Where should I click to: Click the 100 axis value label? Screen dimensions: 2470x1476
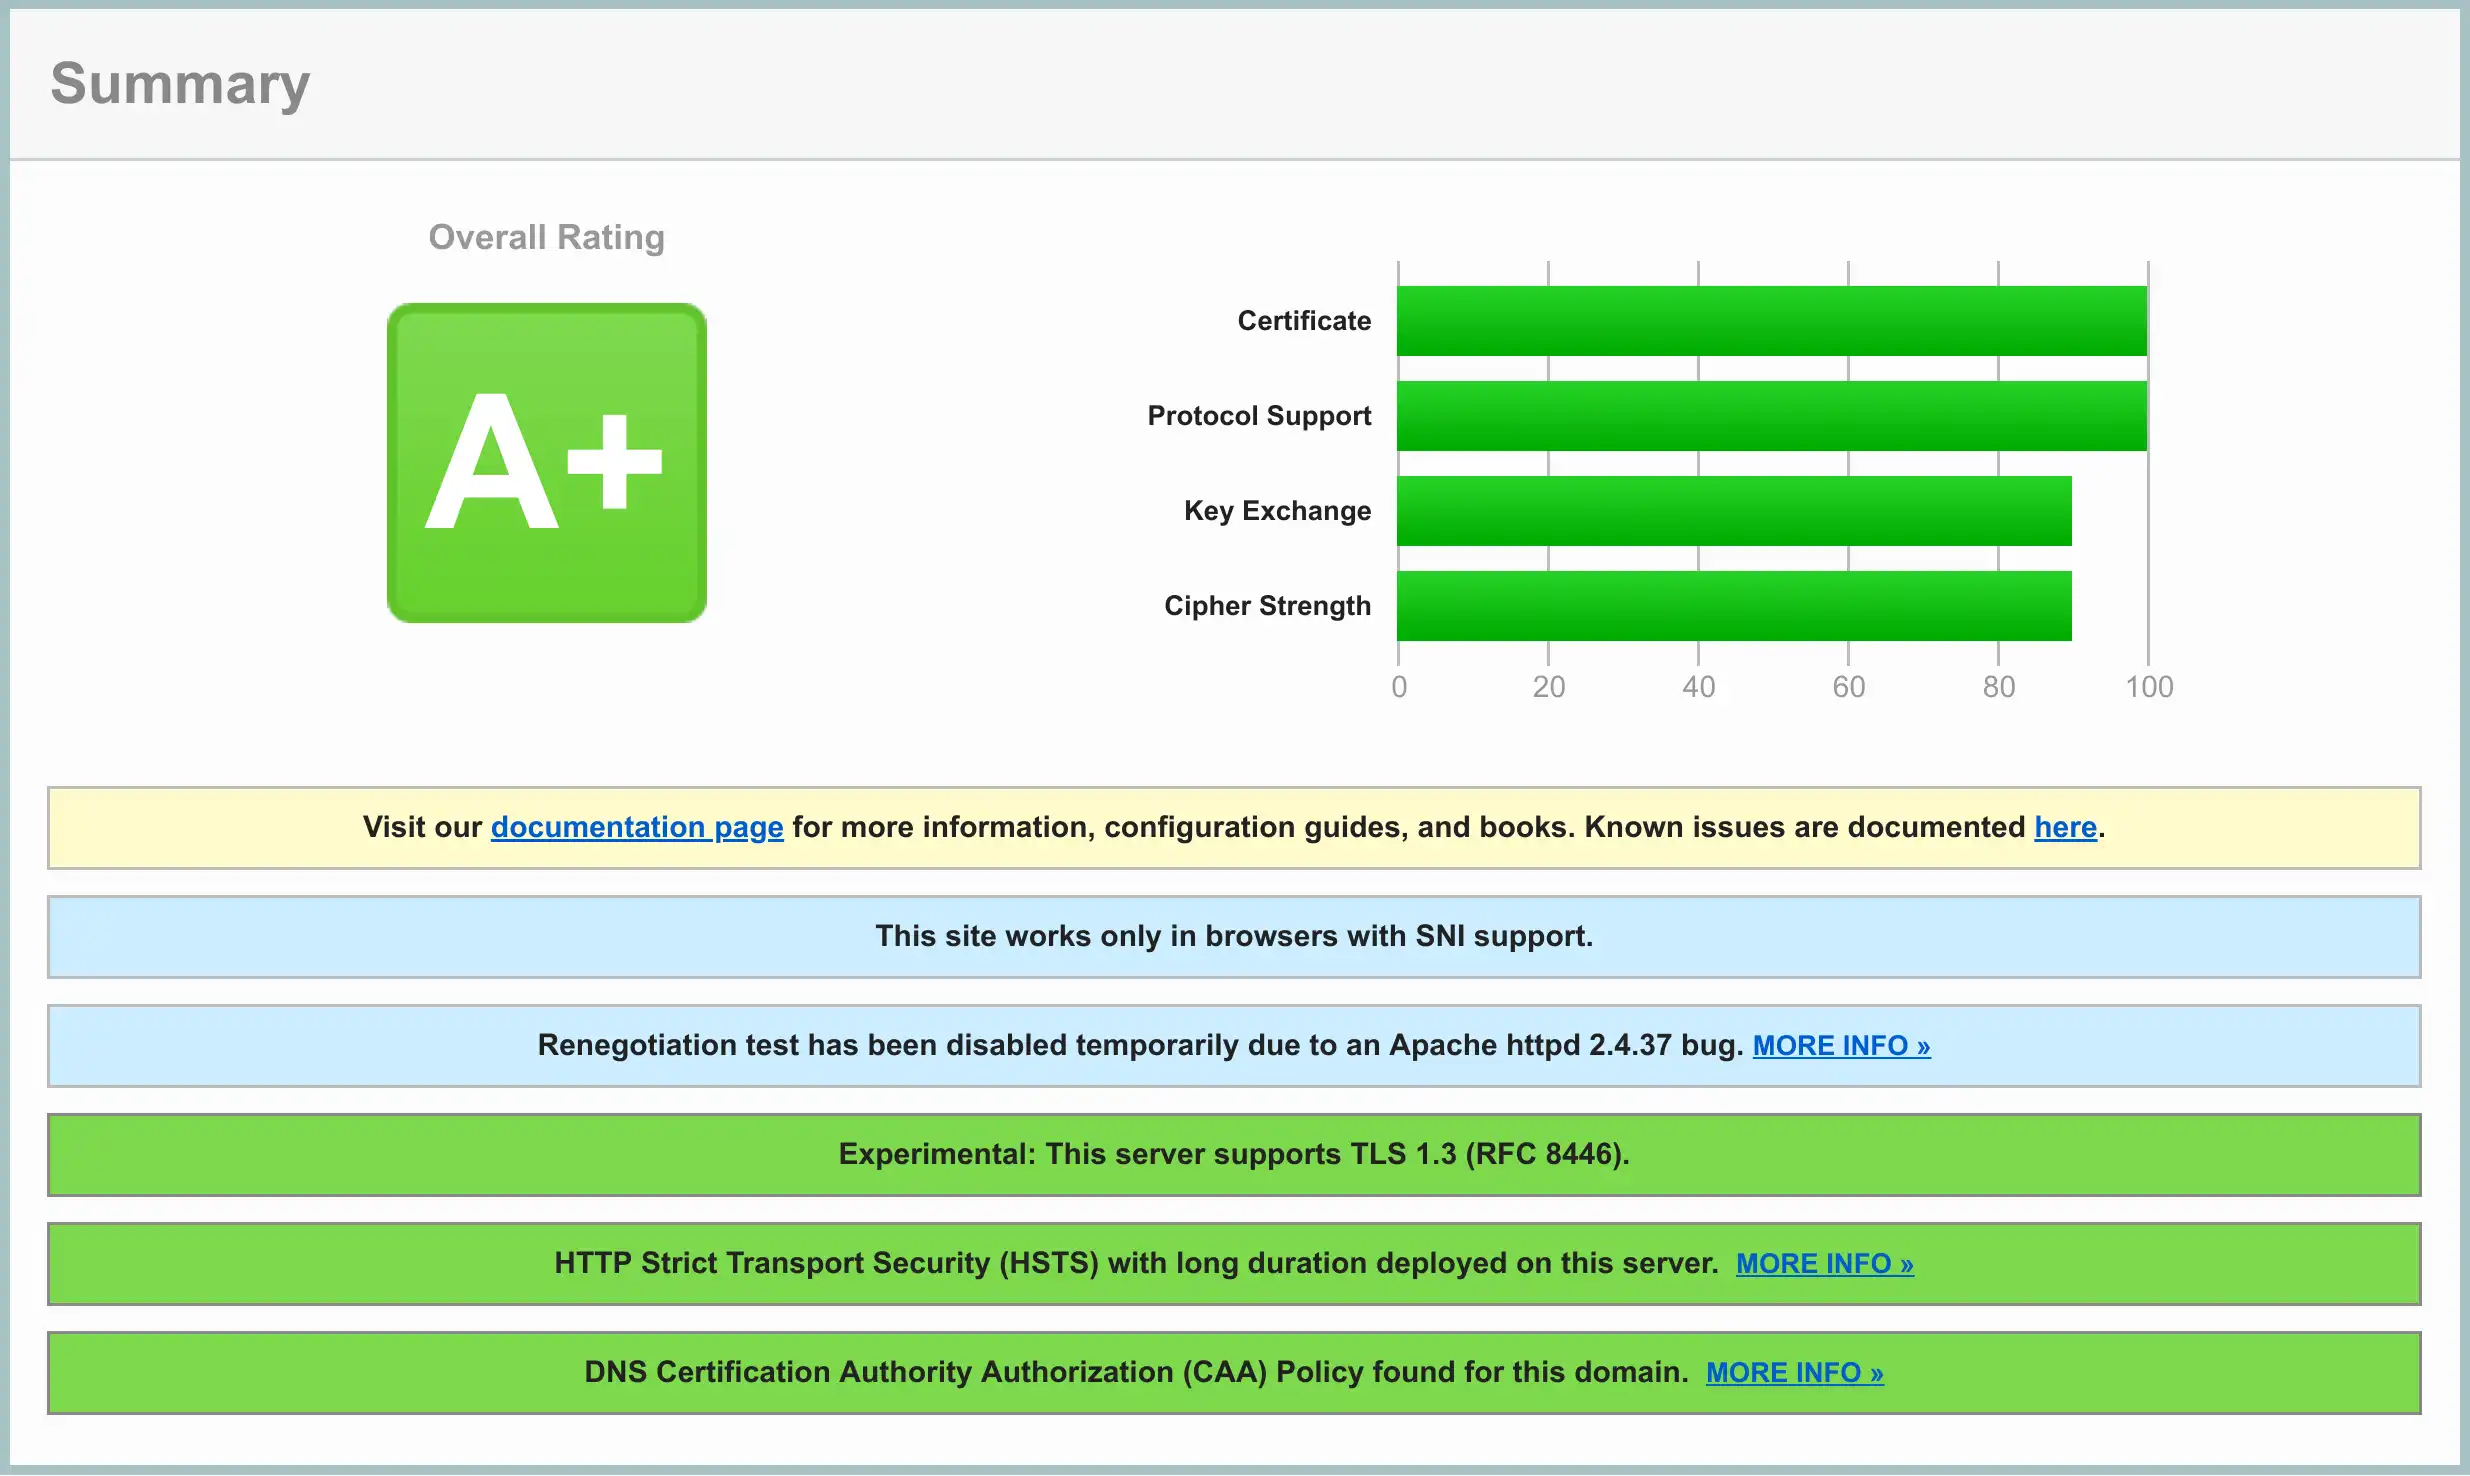[2149, 687]
